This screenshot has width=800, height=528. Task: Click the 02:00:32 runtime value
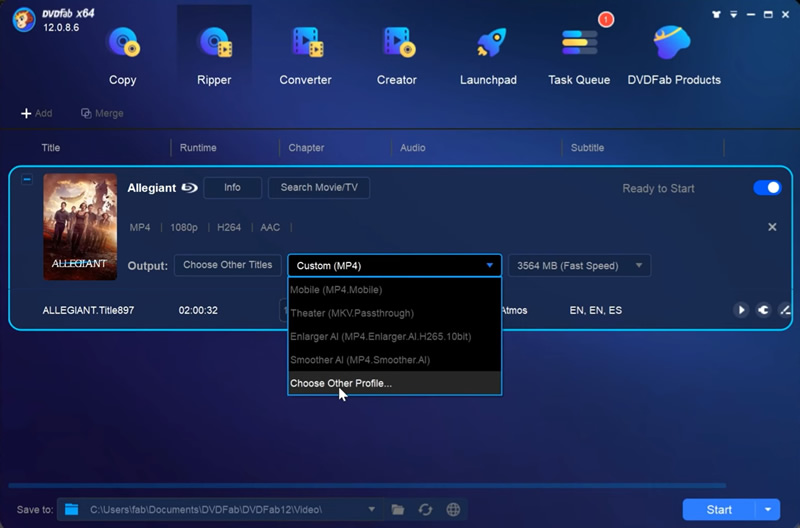[198, 310]
